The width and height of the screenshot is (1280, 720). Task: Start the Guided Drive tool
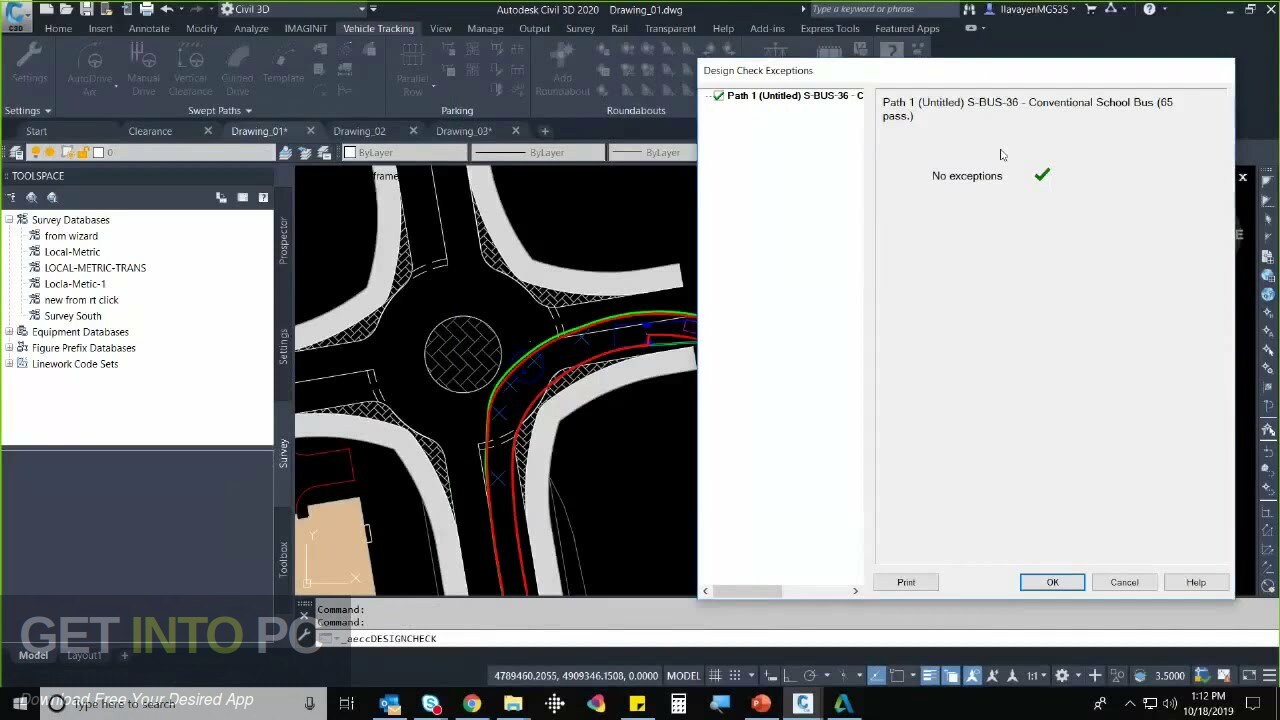(x=237, y=70)
